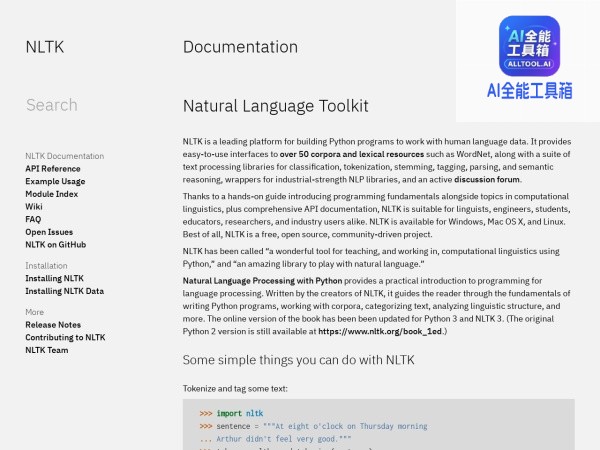This screenshot has width=600, height=450.
Task: Click the 'sentence = """At eight o'clock' code line
Action: tap(313, 426)
